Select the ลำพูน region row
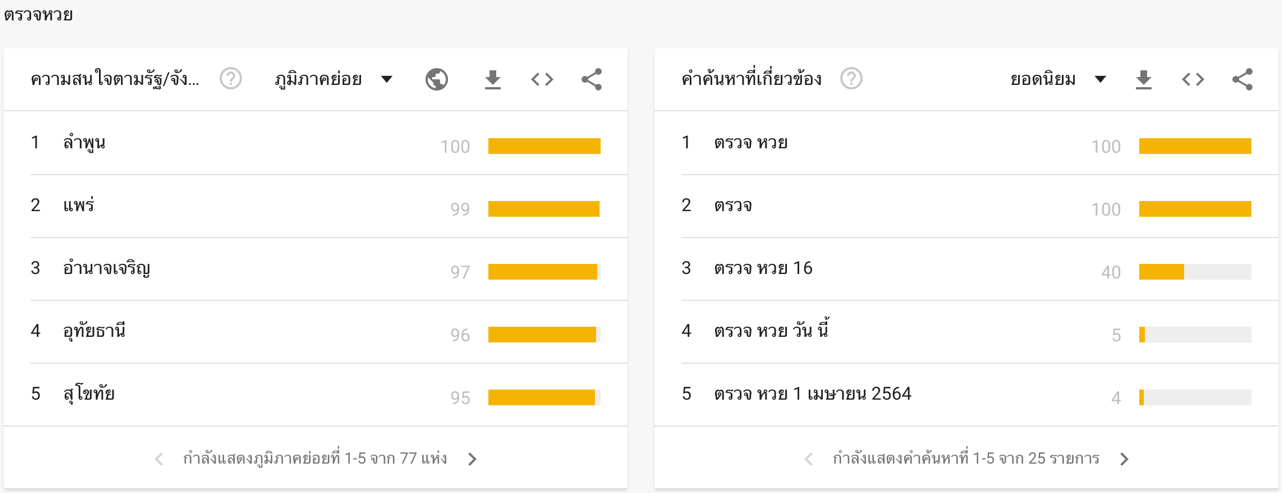Image resolution: width=1282 pixels, height=493 pixels. click(316, 143)
